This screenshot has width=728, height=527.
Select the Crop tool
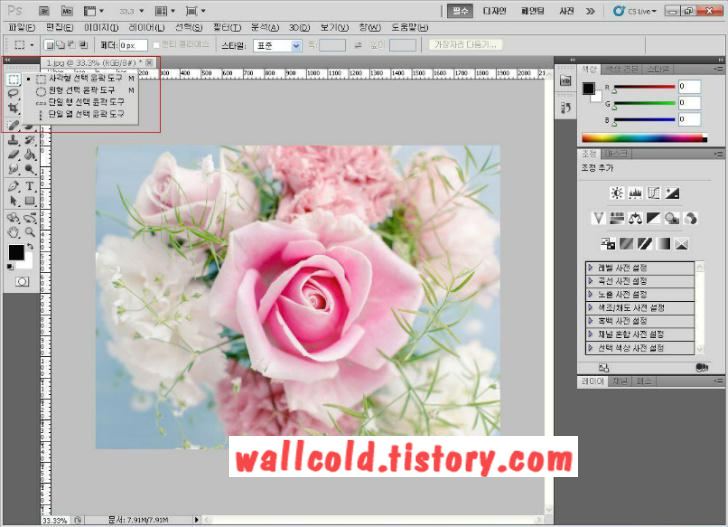click(x=13, y=108)
